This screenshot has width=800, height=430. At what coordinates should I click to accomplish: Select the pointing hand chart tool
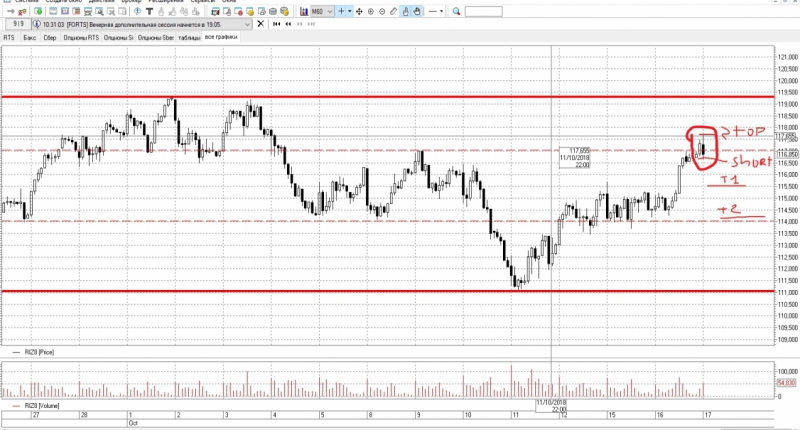pyautogui.click(x=406, y=11)
